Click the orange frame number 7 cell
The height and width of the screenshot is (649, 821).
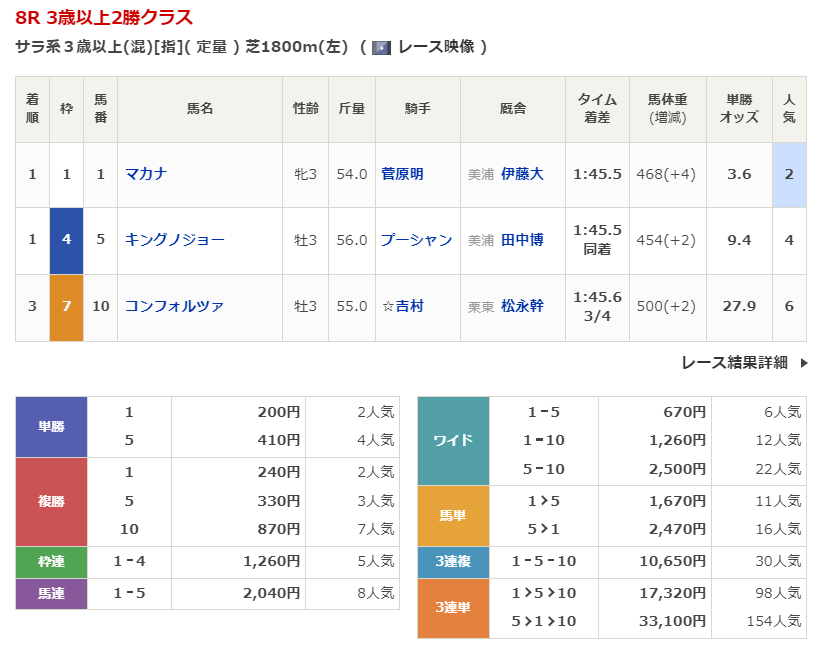point(66,306)
